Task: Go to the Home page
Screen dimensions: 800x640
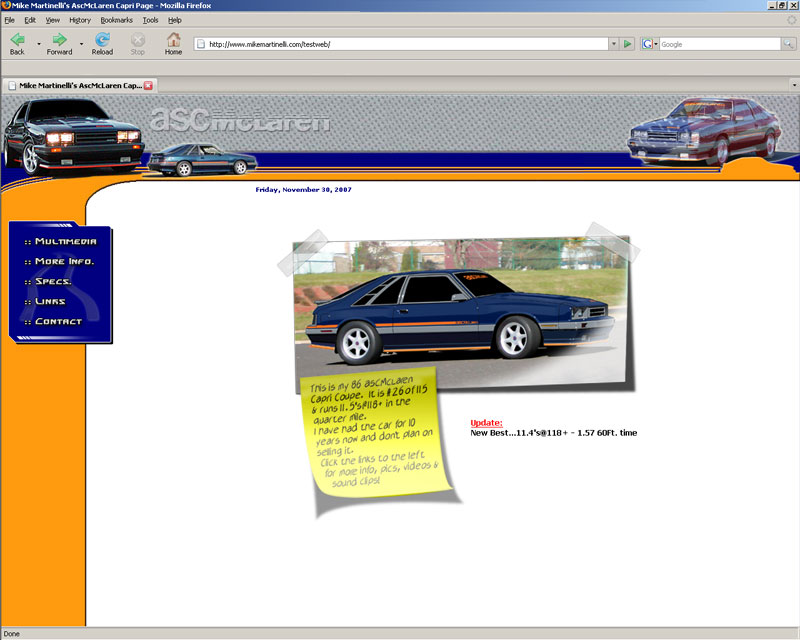Action: [x=173, y=43]
